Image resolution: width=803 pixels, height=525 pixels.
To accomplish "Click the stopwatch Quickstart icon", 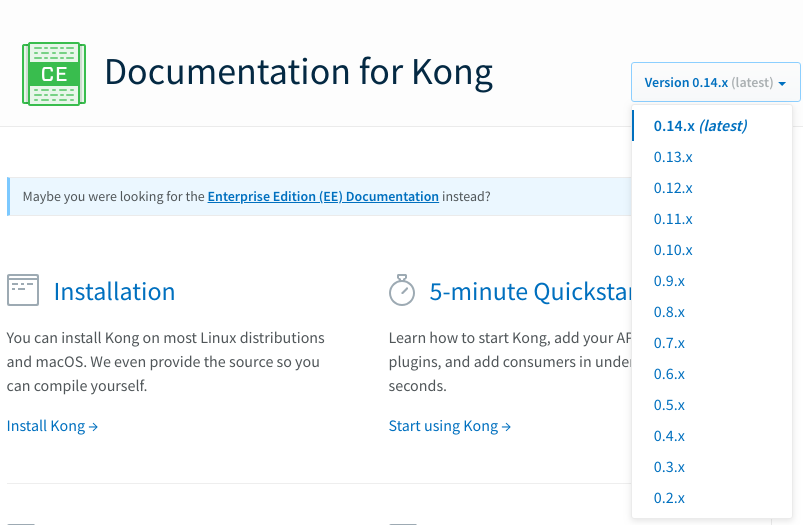I will click(x=402, y=290).
